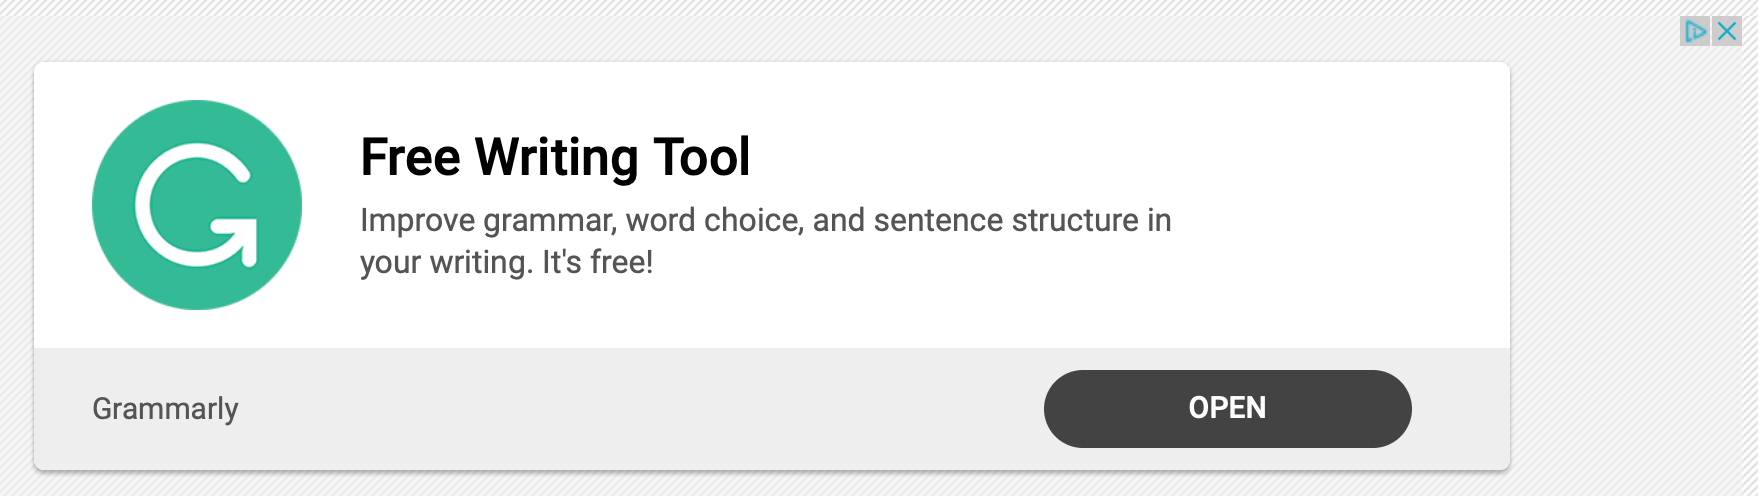Click the 'Improve grammar, word choice' description line

point(765,220)
